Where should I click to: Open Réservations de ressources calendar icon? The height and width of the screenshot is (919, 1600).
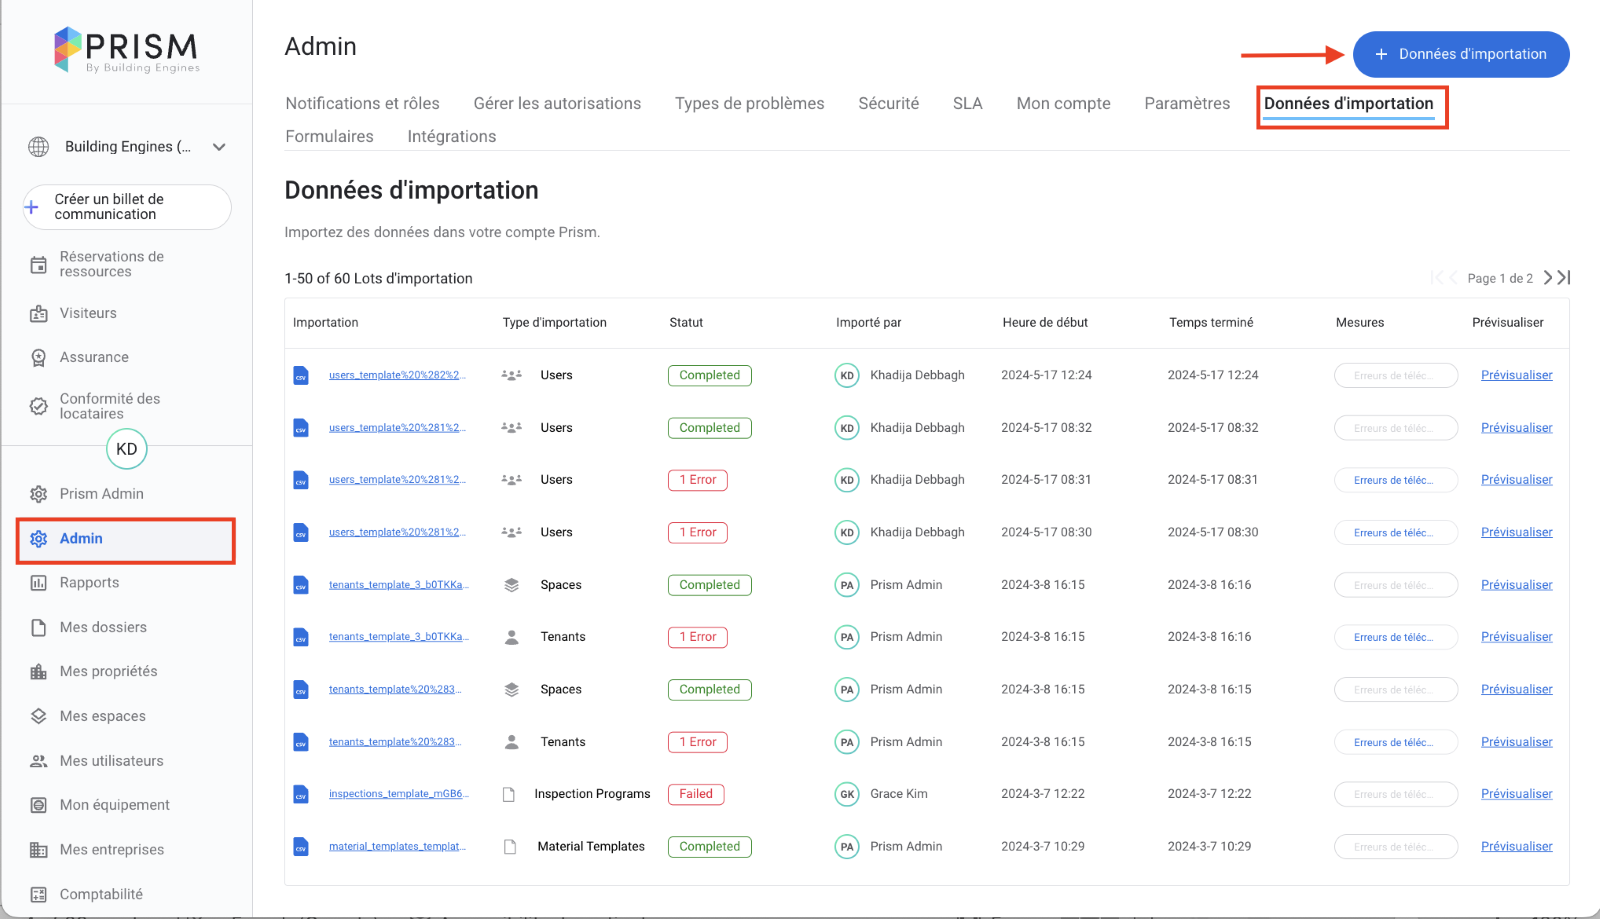coord(38,265)
